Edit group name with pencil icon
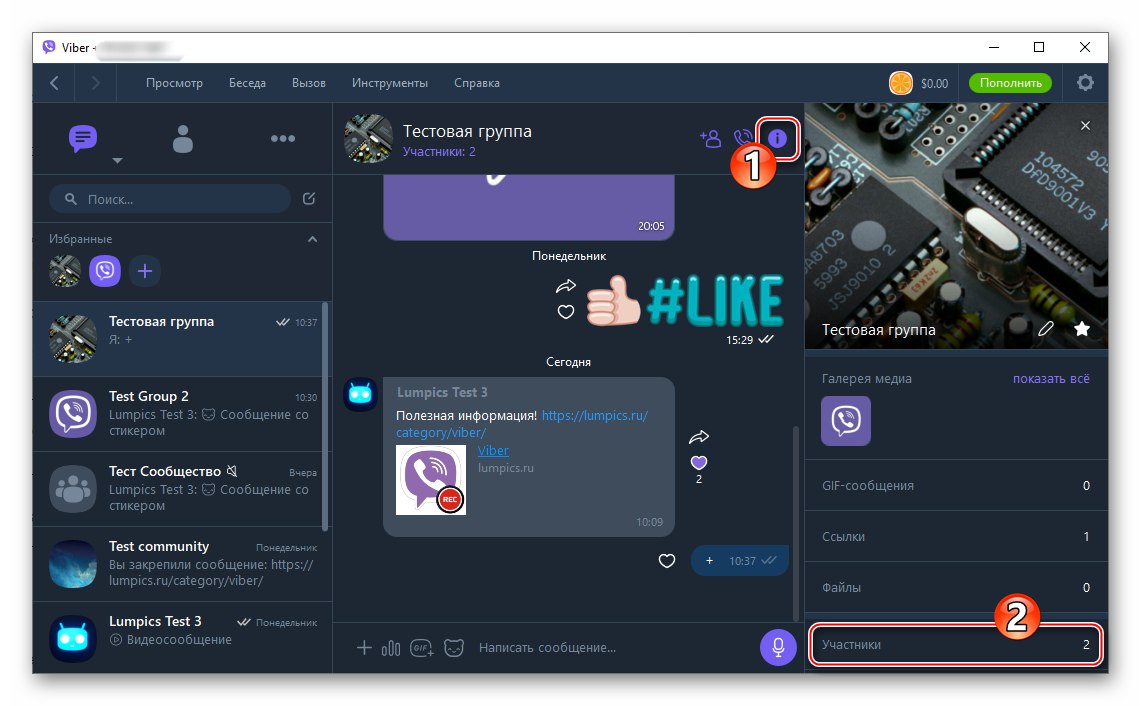The height and width of the screenshot is (706, 1141). click(1045, 329)
